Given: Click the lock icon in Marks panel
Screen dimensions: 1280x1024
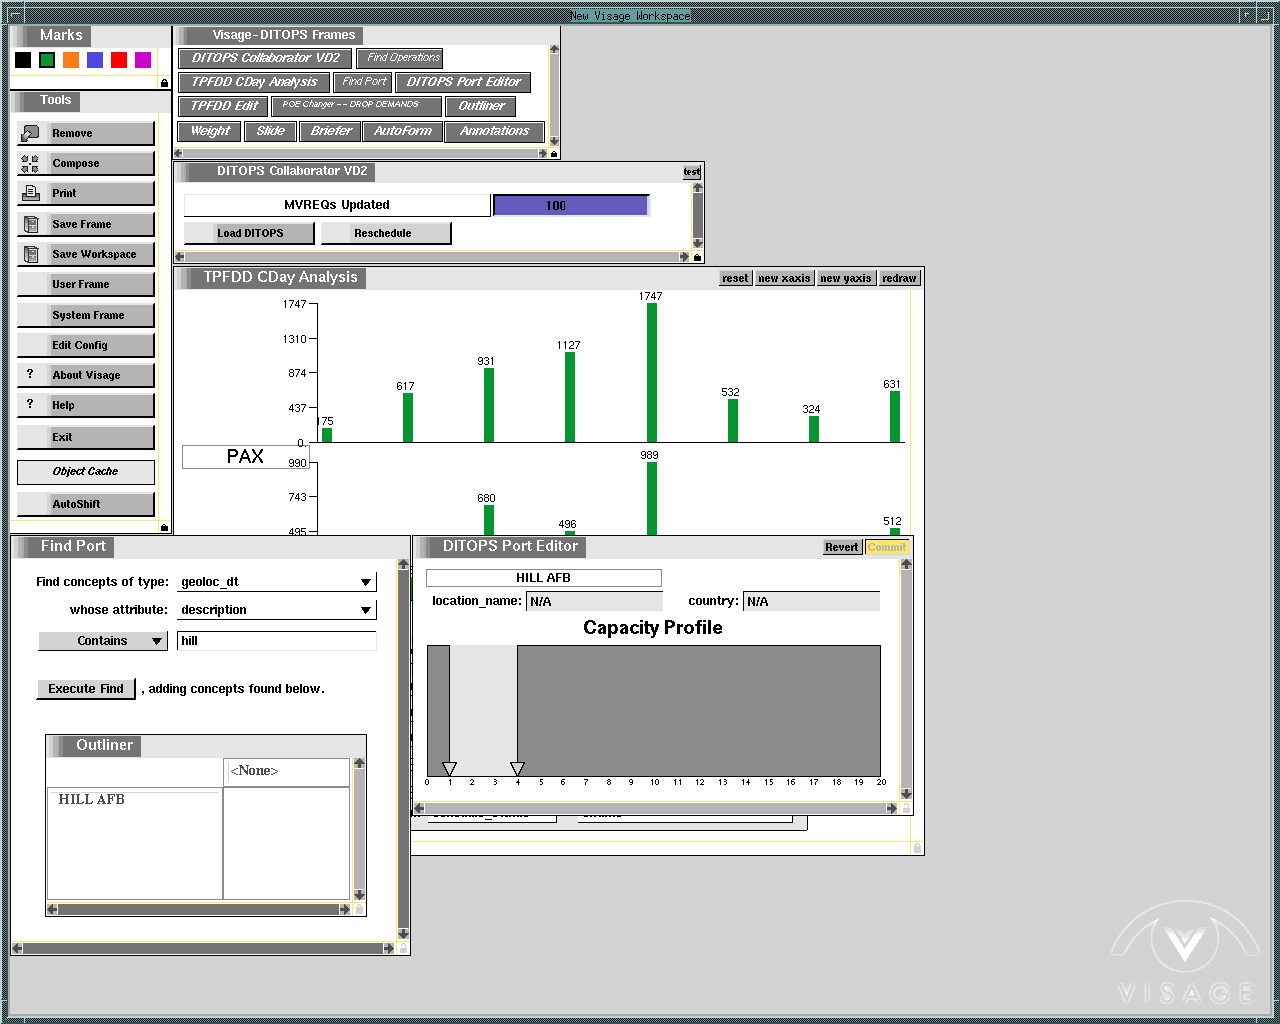Looking at the screenshot, I should coord(164,83).
